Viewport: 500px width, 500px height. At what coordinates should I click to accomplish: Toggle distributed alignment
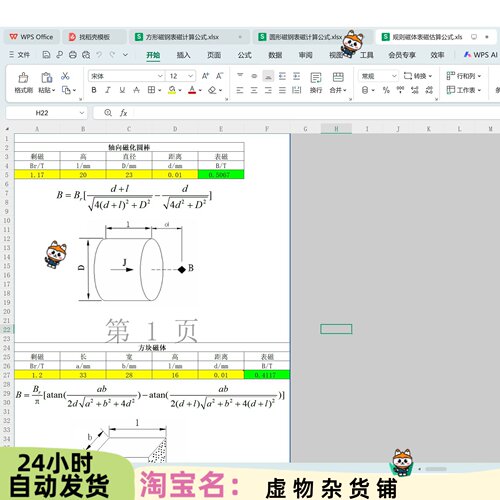click(x=296, y=90)
